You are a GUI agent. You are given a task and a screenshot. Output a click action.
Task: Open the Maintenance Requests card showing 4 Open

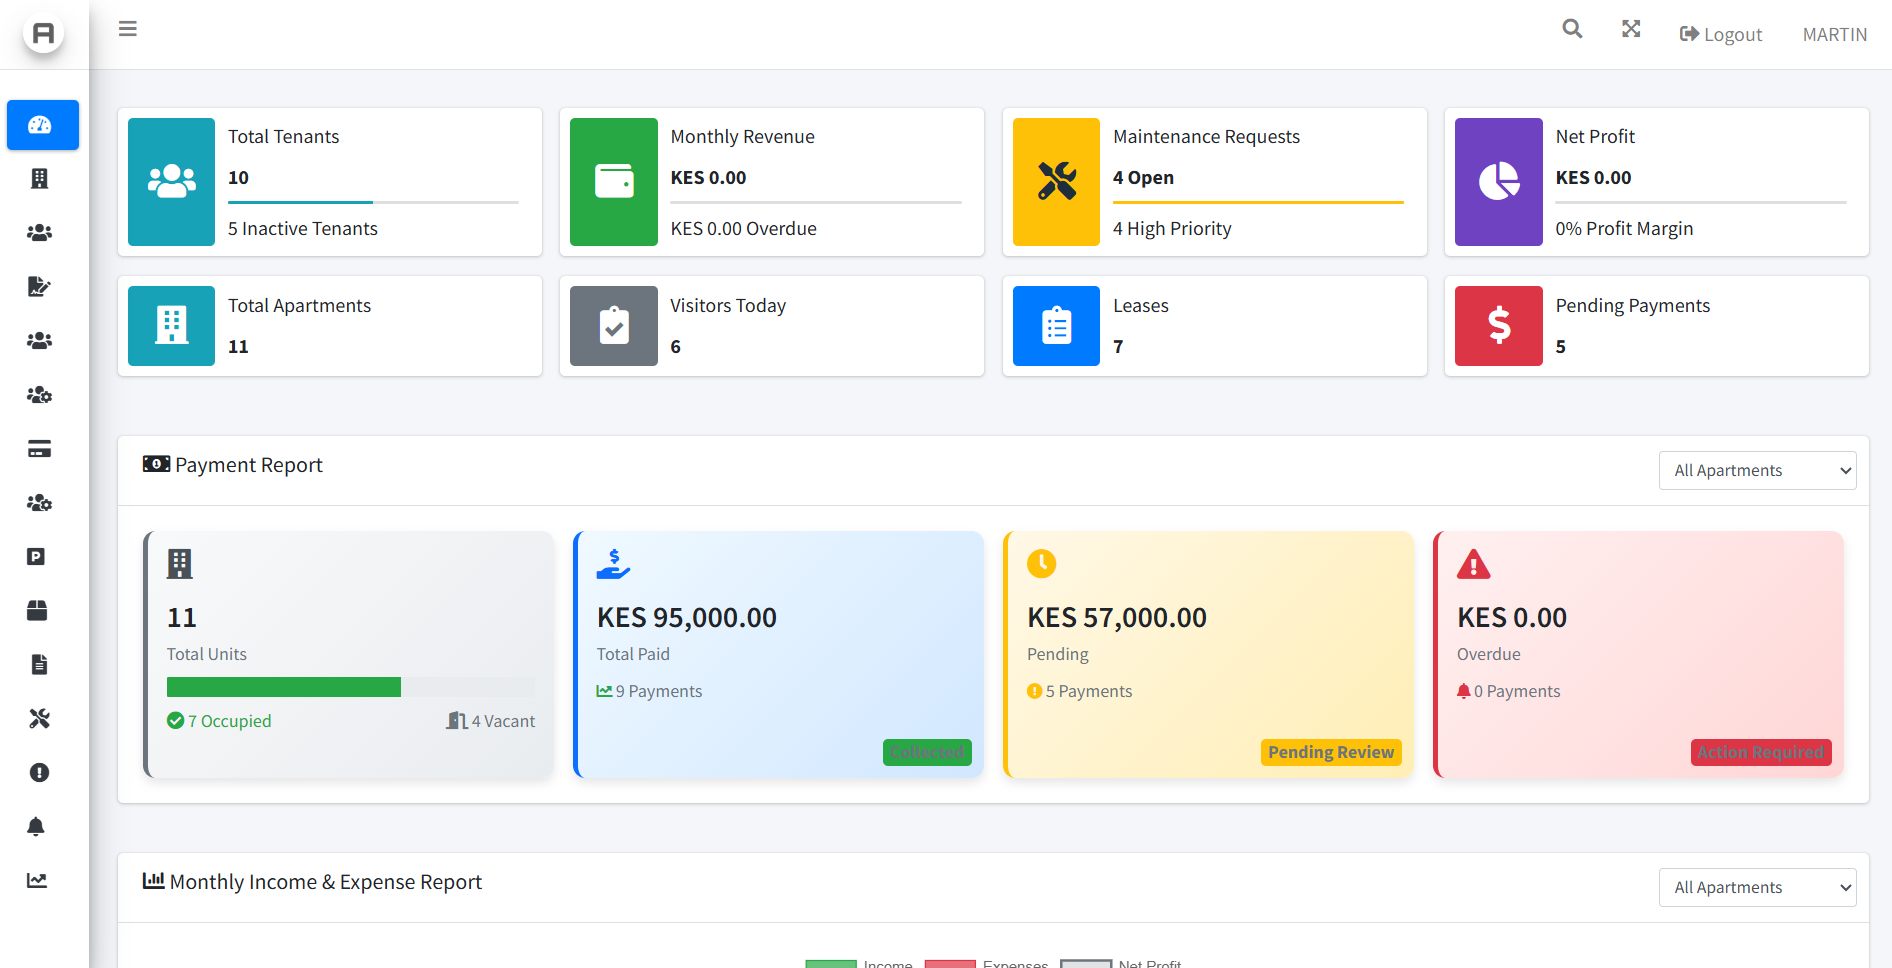coord(1213,182)
